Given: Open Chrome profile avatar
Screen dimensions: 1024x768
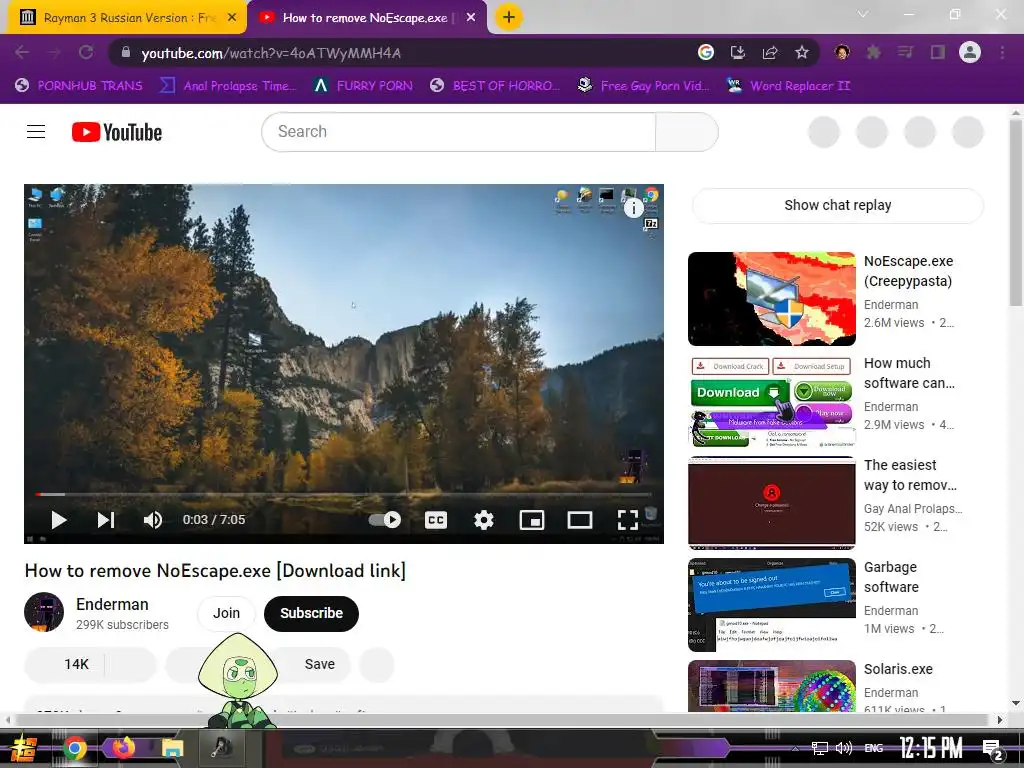Looking at the screenshot, I should coord(970,52).
